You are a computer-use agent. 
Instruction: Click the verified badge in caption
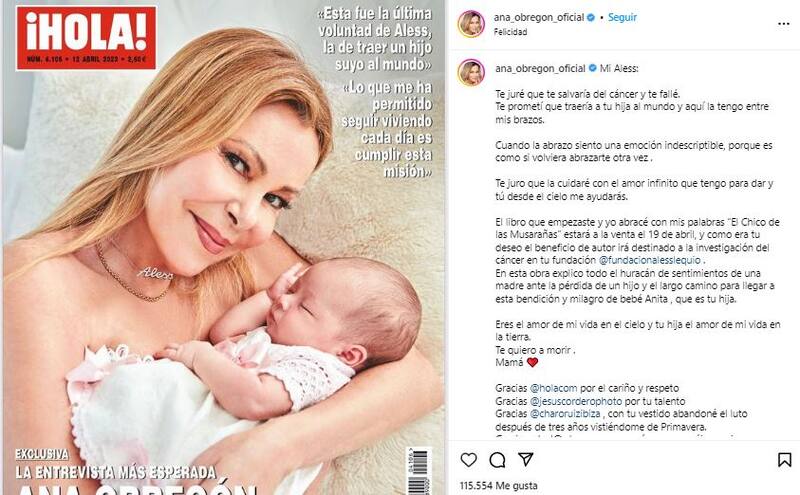(x=592, y=68)
